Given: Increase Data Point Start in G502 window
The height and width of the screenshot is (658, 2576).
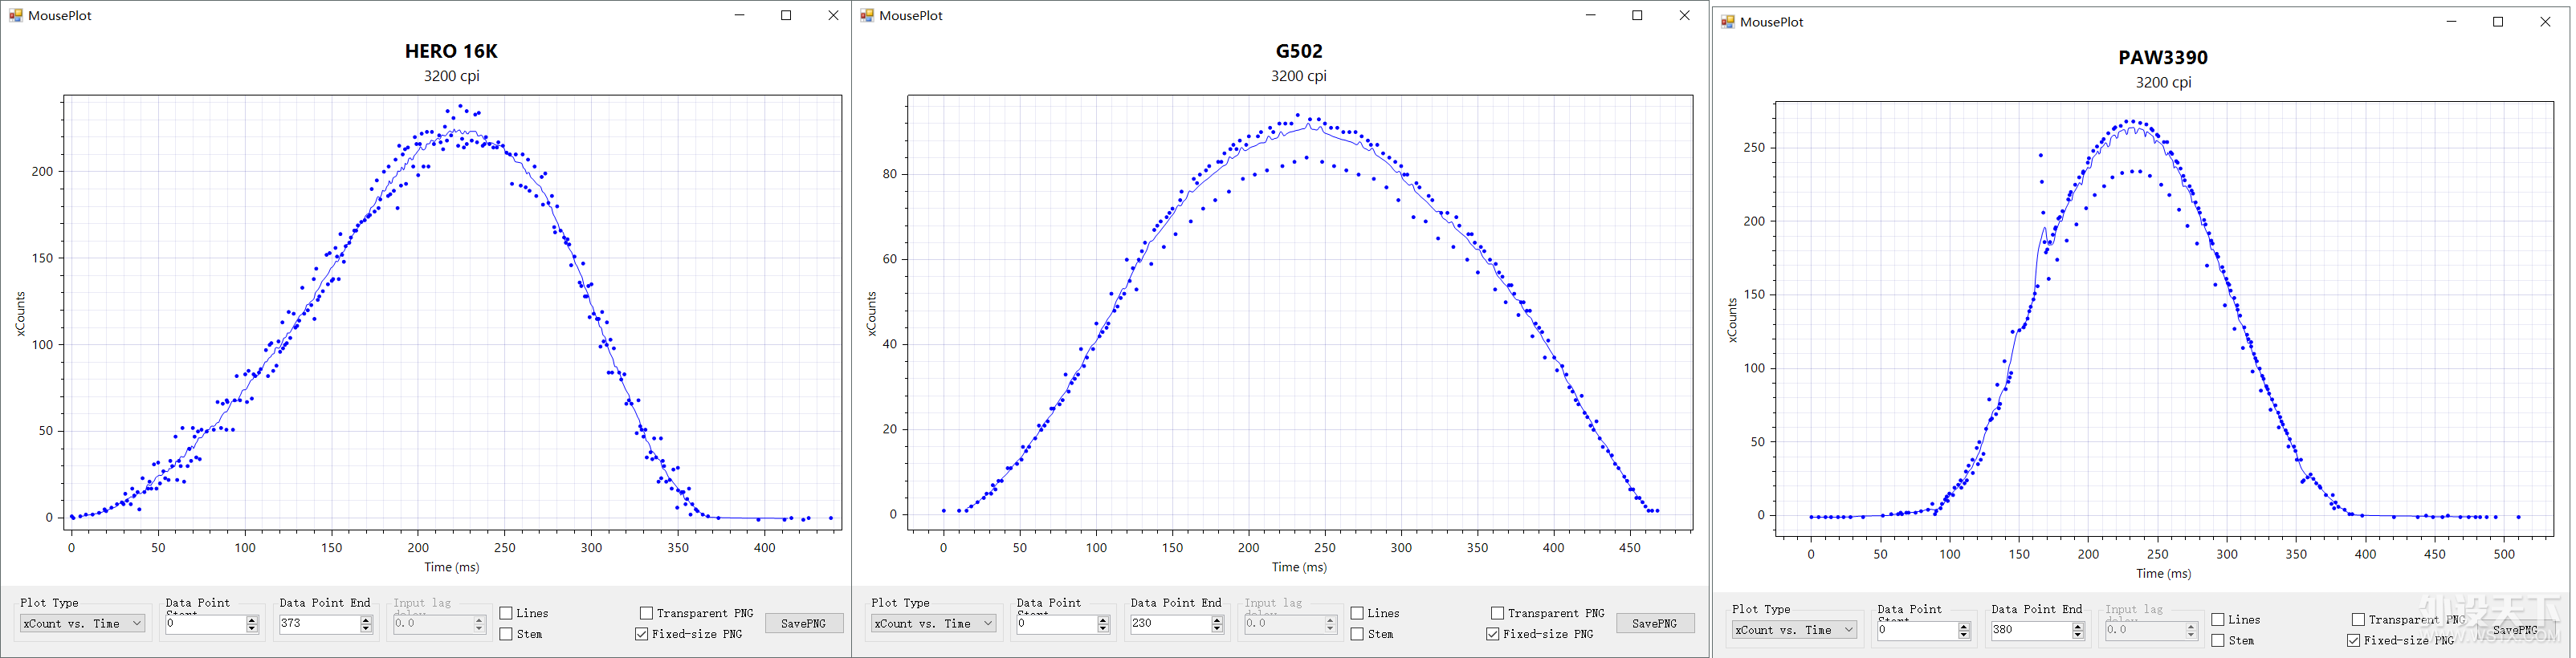Looking at the screenshot, I should [x=1103, y=619].
